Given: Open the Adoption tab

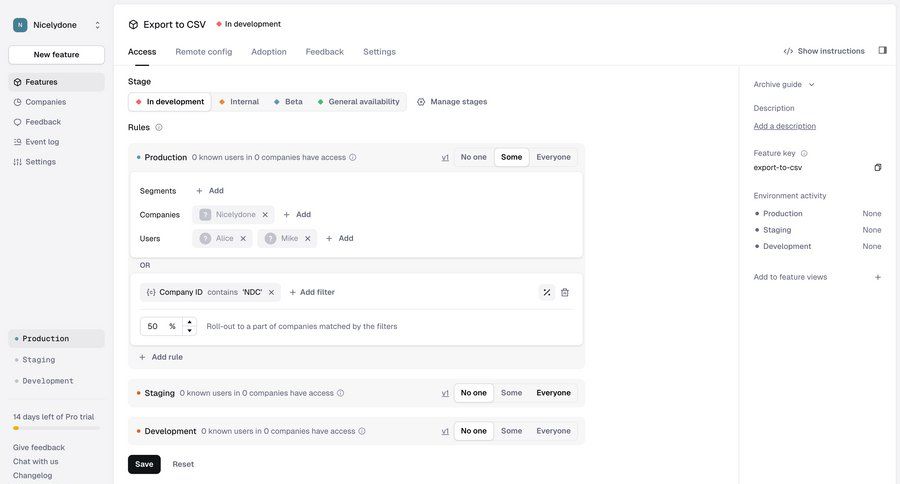Looking at the screenshot, I should tap(269, 52).
